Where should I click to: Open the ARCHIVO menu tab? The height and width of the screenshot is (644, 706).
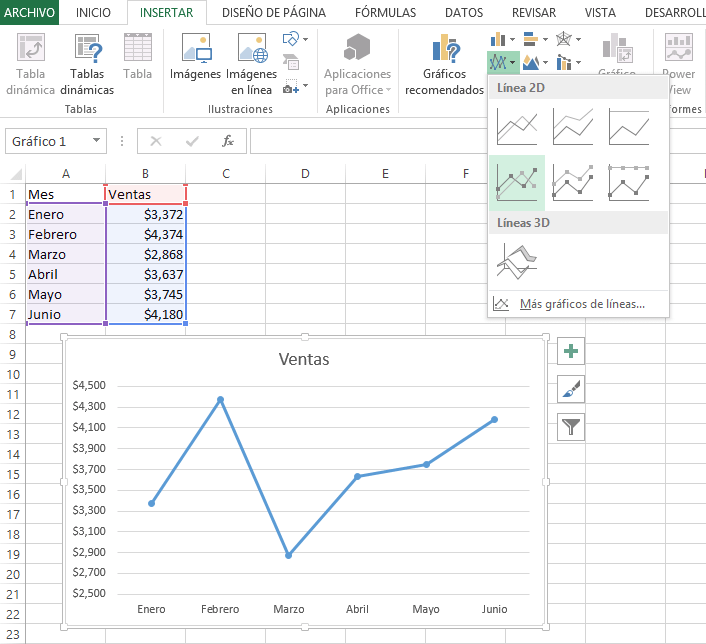[29, 12]
